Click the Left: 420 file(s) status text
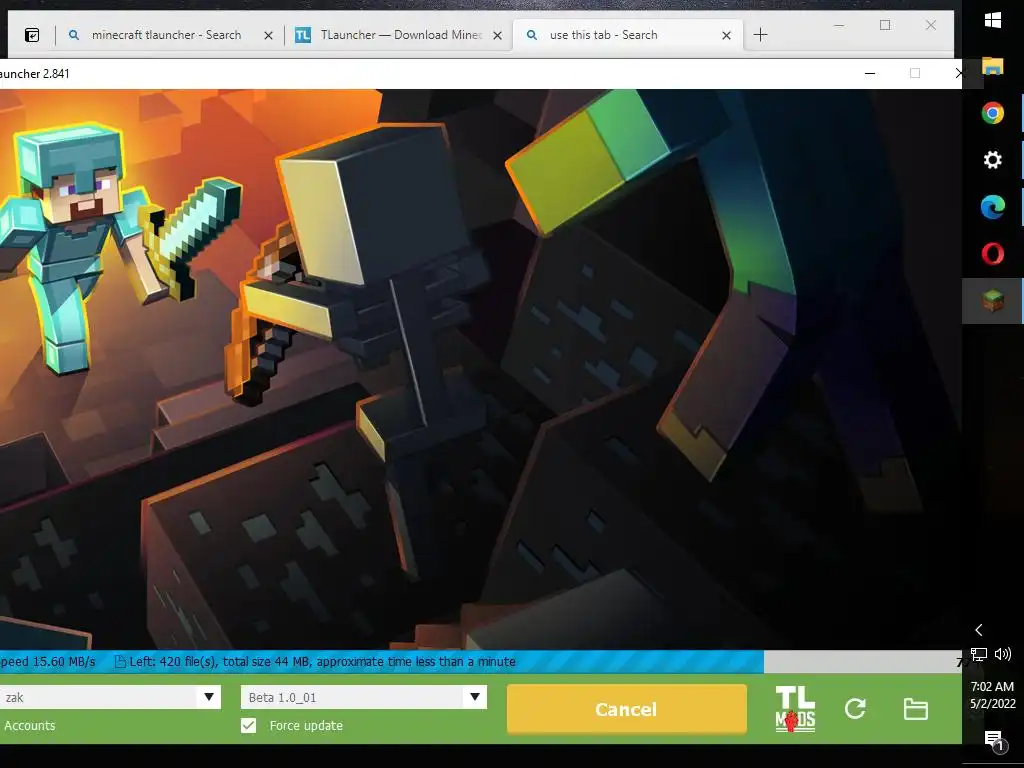 click(x=323, y=662)
